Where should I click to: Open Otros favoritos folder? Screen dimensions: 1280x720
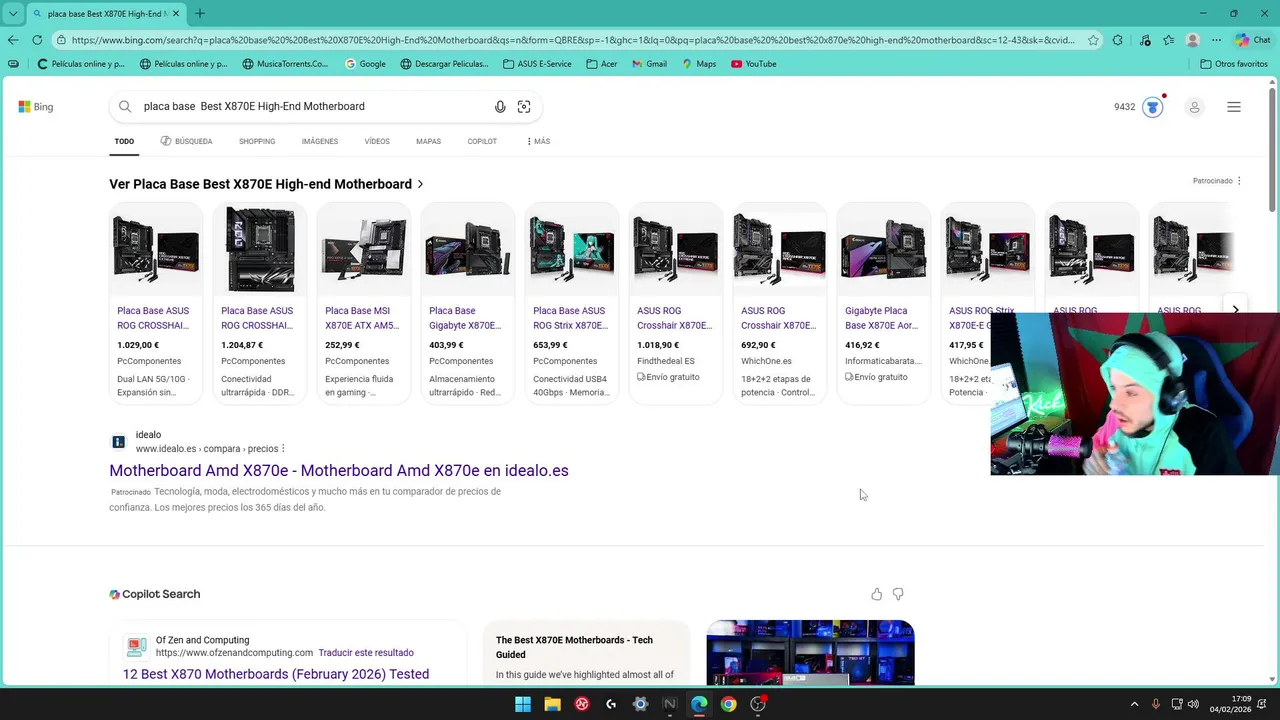click(x=1234, y=64)
